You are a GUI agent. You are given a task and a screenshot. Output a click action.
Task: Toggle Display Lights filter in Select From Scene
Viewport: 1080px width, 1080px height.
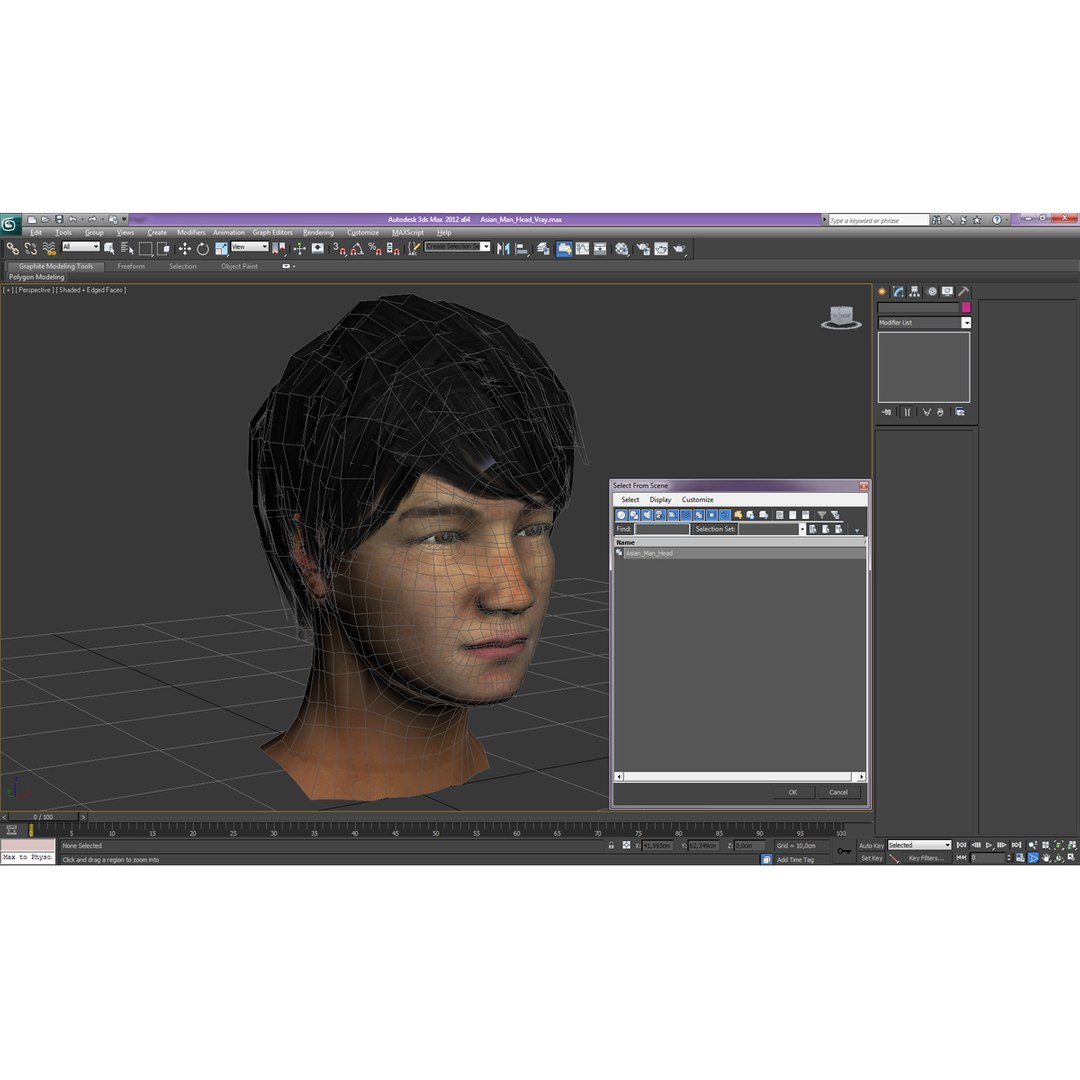tap(647, 515)
